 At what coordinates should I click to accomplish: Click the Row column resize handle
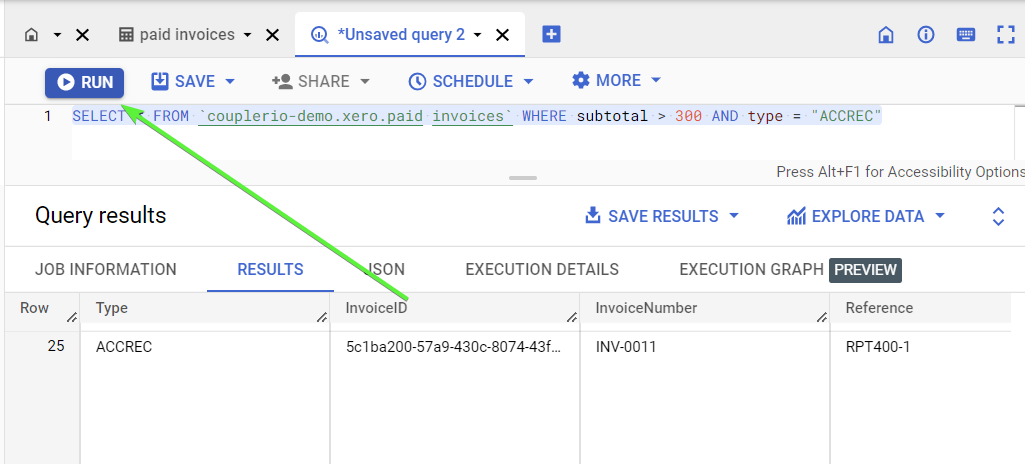(x=72, y=318)
